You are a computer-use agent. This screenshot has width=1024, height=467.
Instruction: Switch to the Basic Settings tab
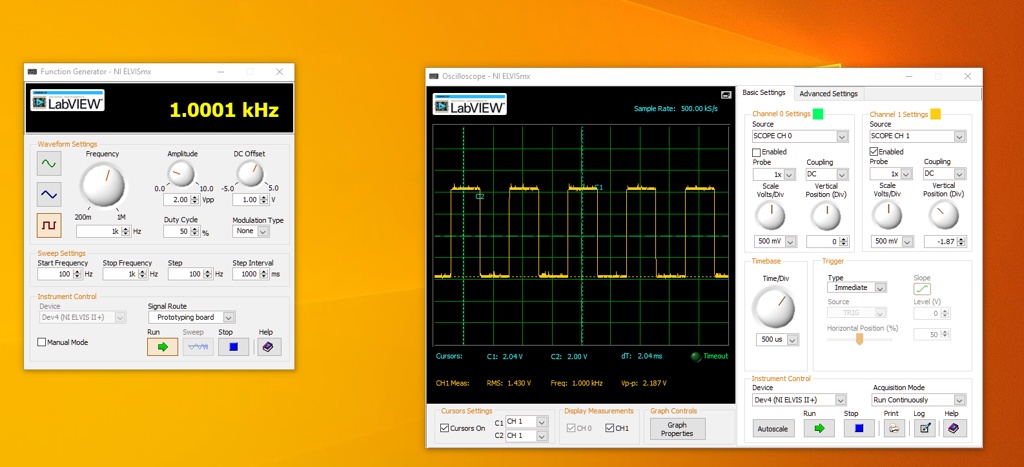tap(764, 93)
